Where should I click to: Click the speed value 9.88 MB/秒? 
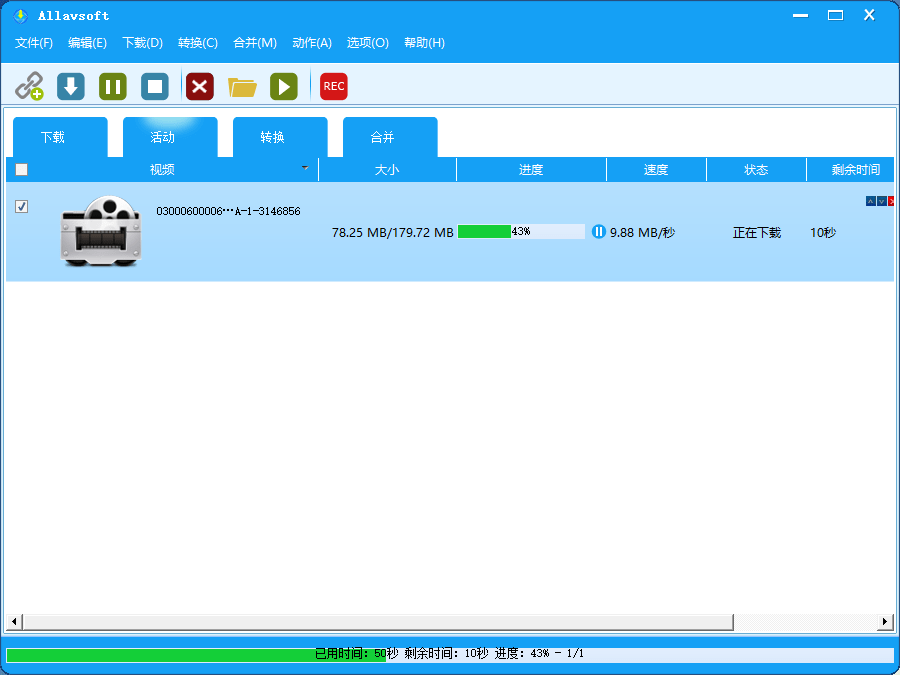click(x=642, y=232)
